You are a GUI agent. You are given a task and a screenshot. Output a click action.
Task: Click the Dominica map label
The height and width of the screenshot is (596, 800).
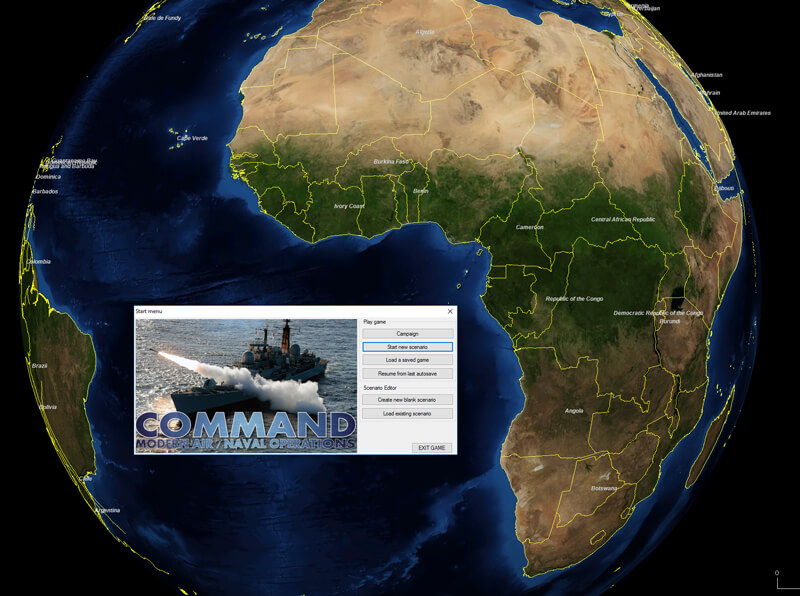[x=48, y=177]
